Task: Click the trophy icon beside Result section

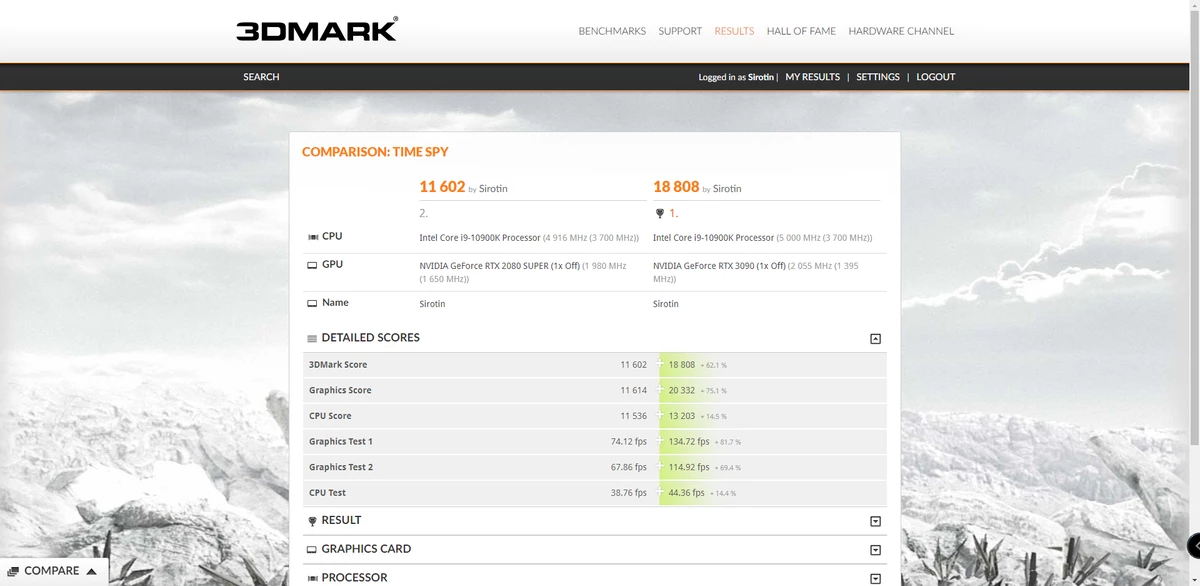Action: coord(312,521)
